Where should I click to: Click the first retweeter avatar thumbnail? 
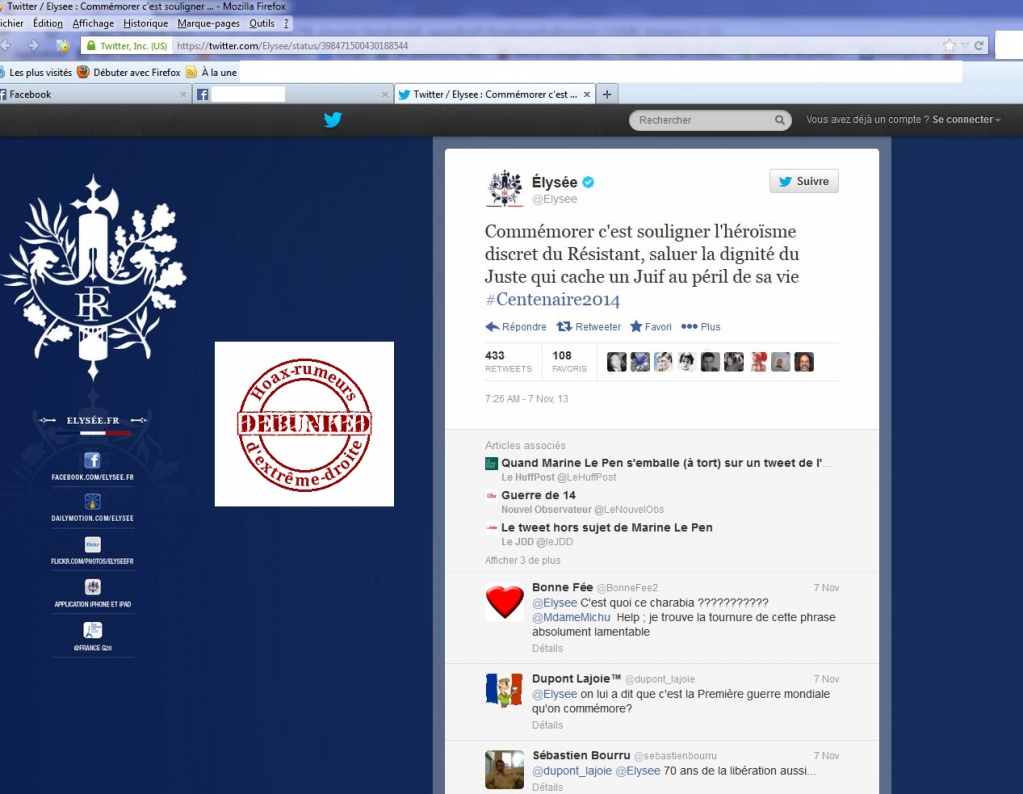pos(617,361)
